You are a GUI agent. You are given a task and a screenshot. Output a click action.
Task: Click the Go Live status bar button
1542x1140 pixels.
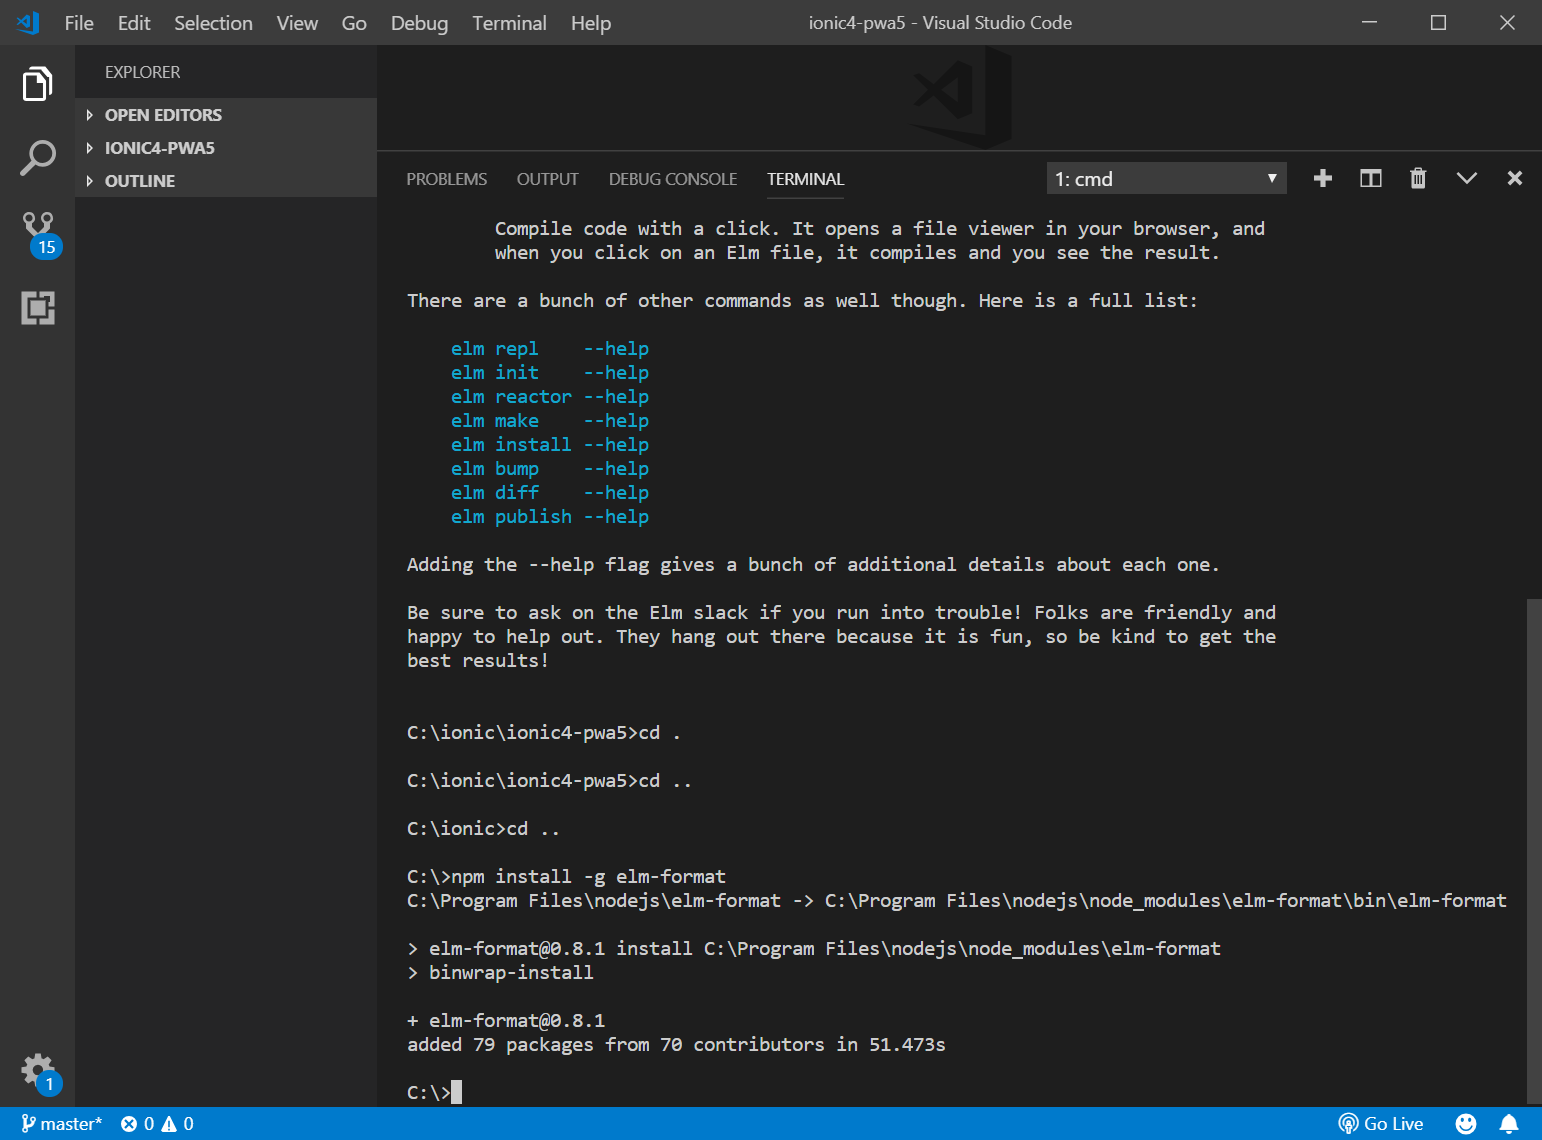1381,1124
